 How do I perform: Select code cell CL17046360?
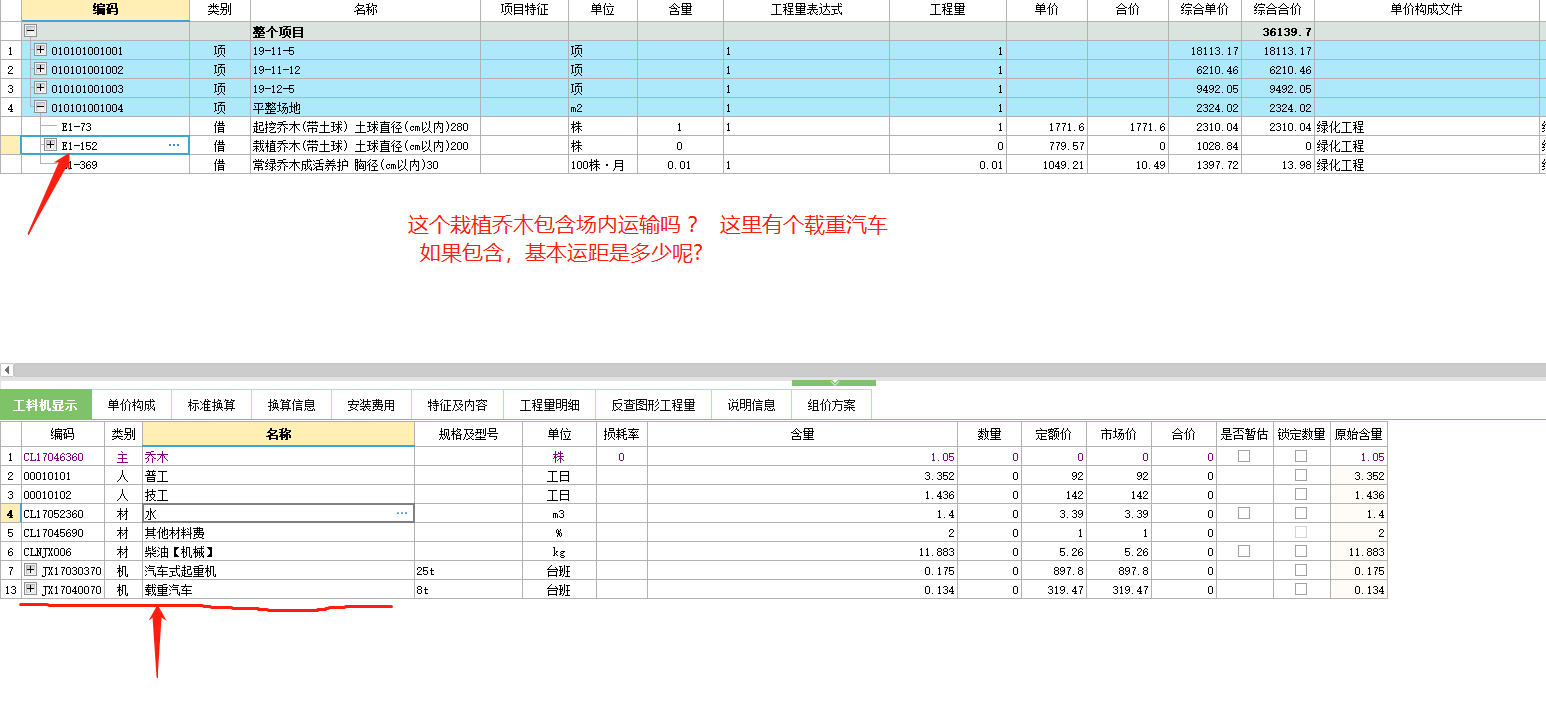[x=63, y=457]
